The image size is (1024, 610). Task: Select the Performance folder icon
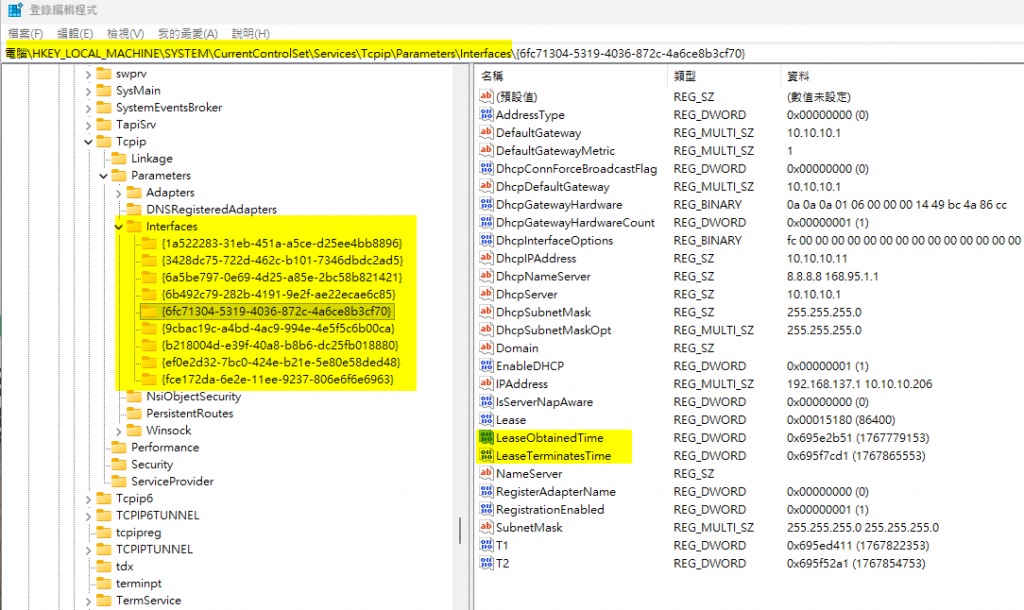pos(119,447)
